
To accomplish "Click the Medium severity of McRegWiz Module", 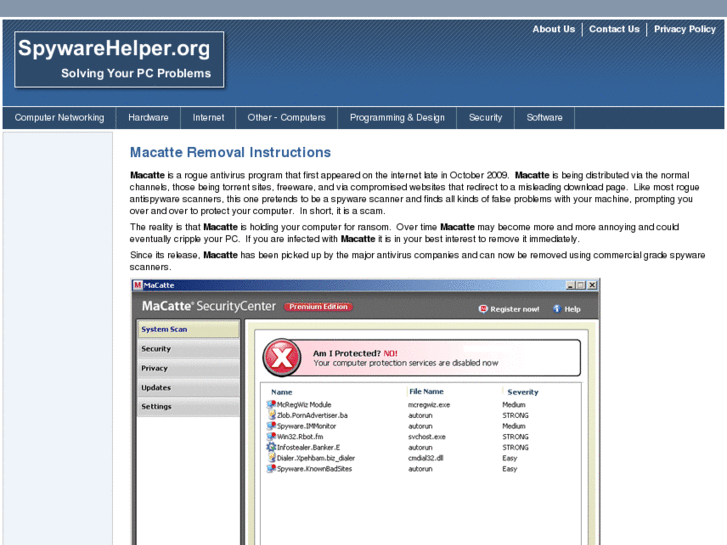I will click(514, 404).
